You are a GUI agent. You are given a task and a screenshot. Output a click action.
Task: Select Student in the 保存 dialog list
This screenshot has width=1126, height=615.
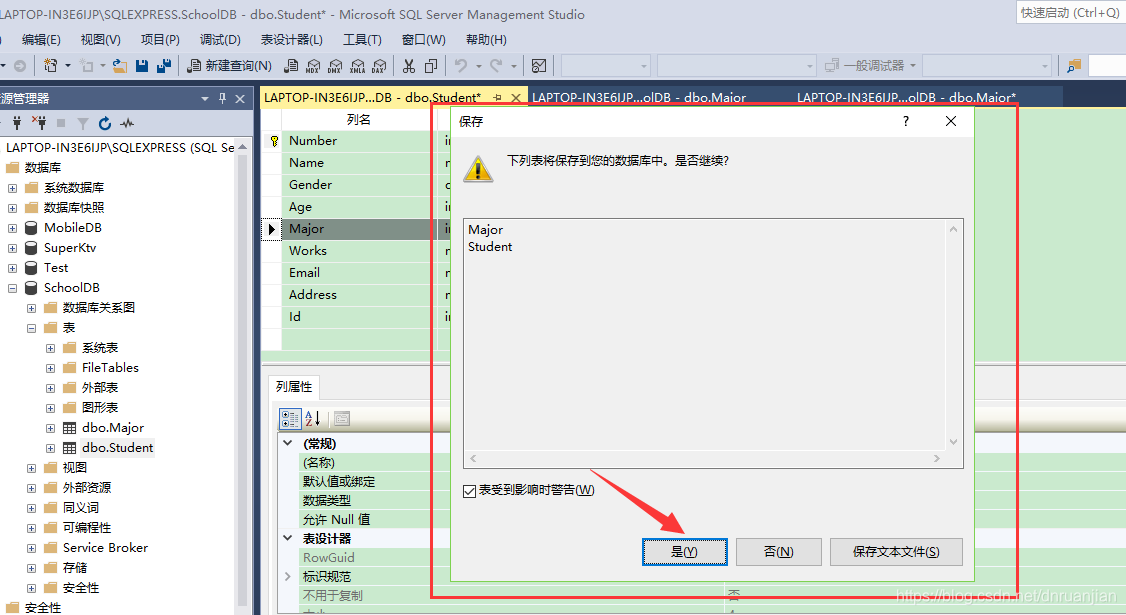(490, 246)
